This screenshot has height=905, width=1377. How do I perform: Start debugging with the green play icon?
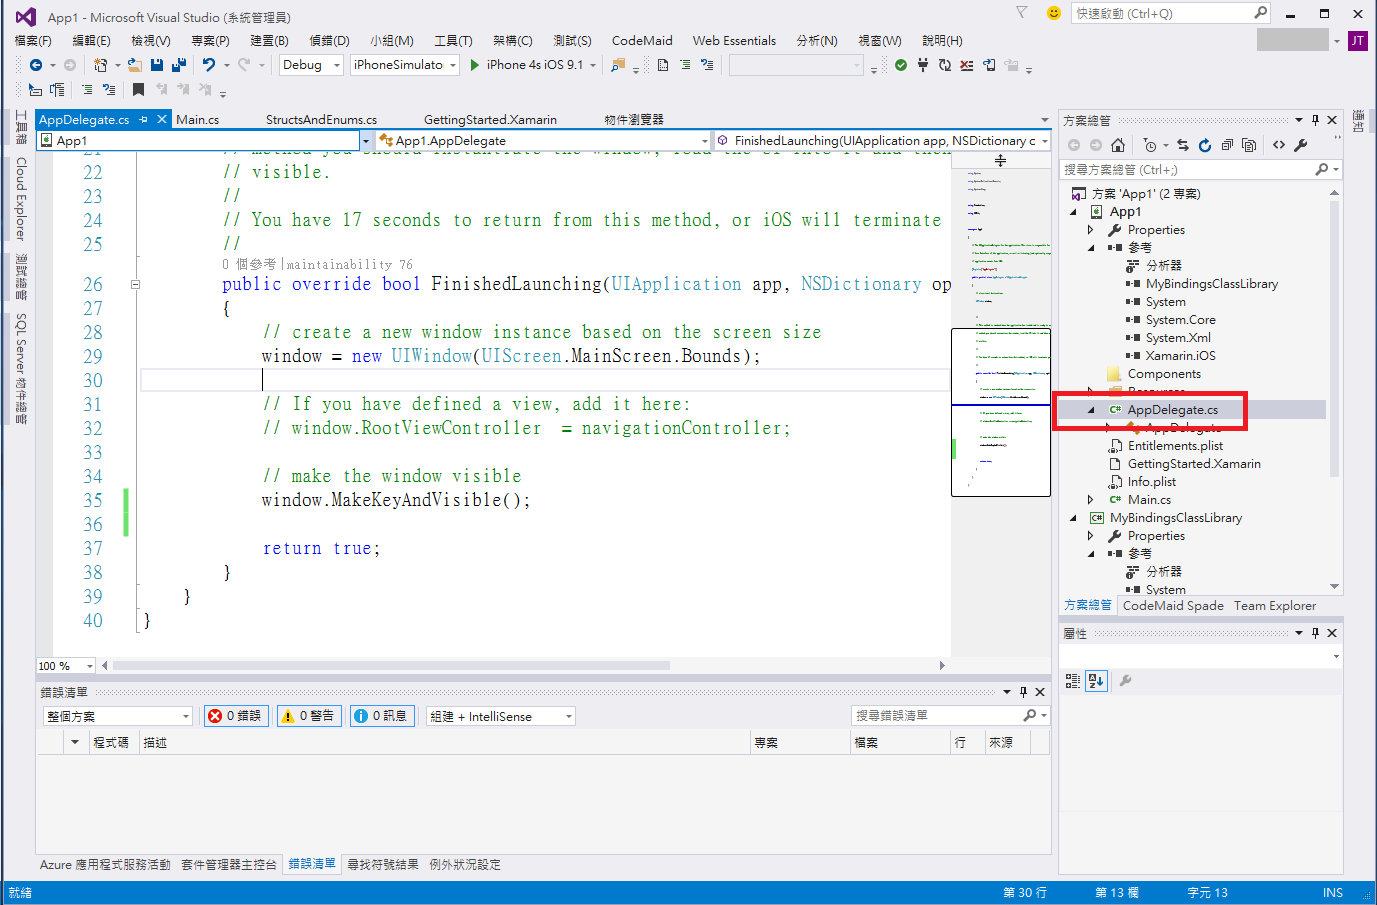point(475,65)
